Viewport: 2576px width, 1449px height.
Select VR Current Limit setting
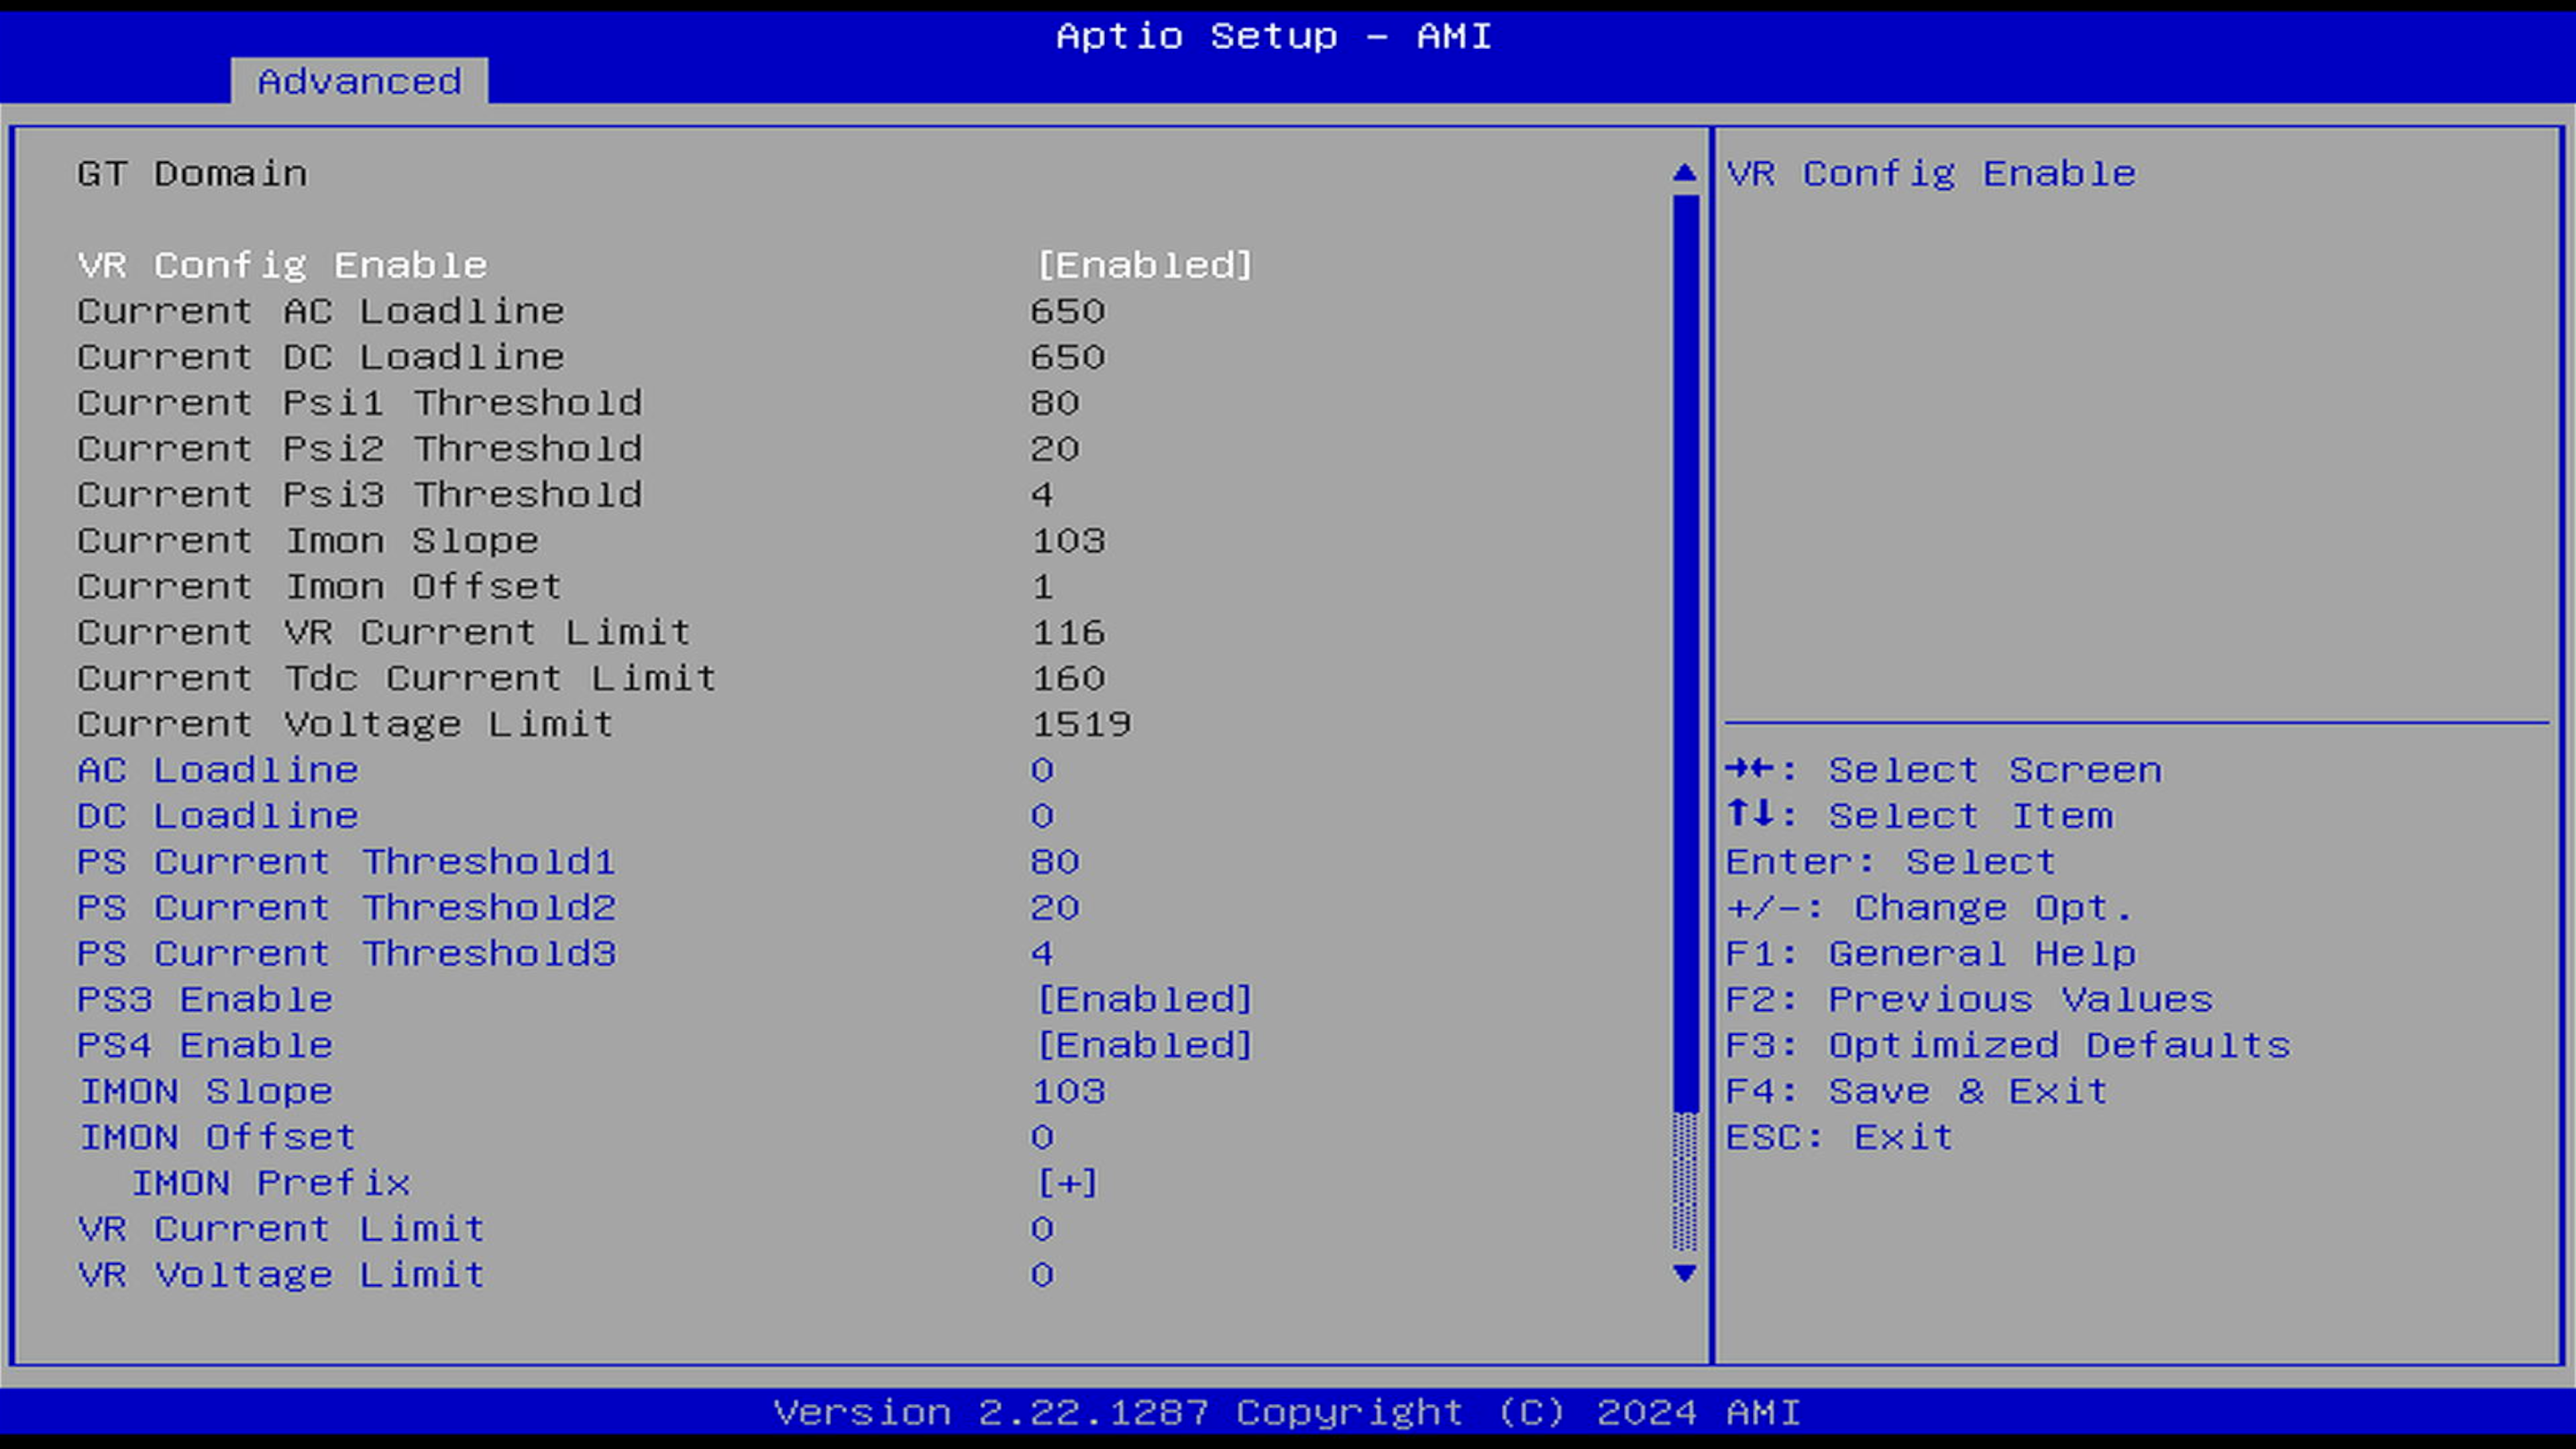click(x=281, y=1229)
